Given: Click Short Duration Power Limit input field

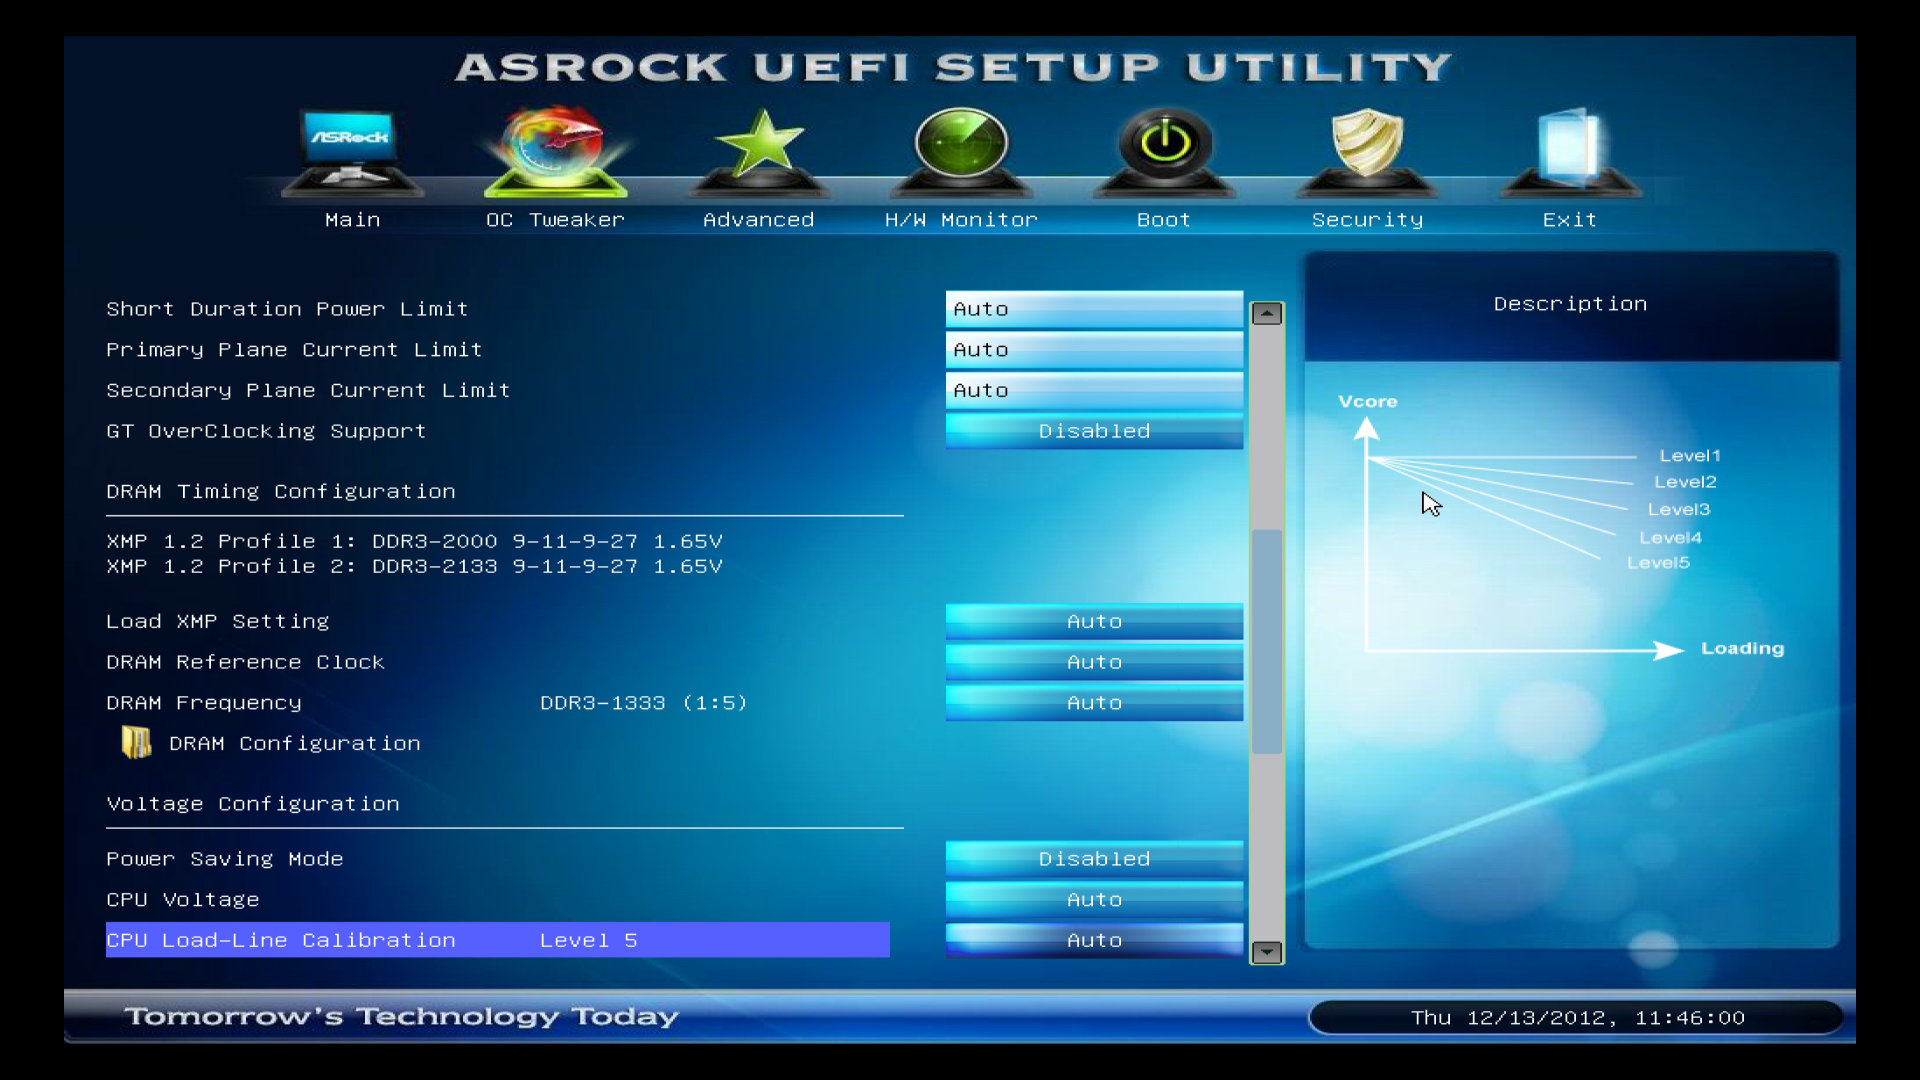Looking at the screenshot, I should point(1094,309).
